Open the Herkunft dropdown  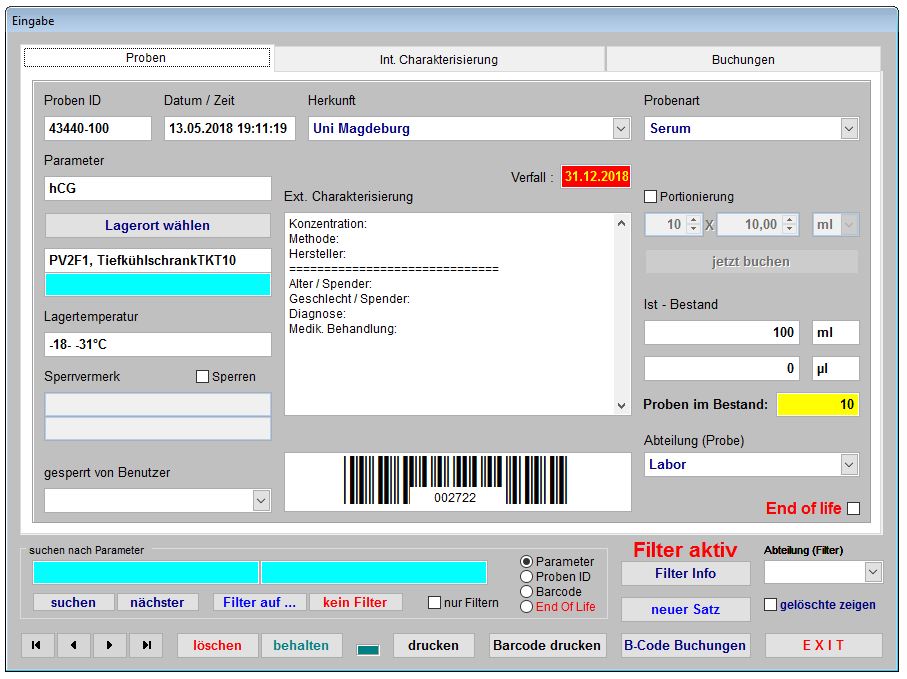click(621, 128)
